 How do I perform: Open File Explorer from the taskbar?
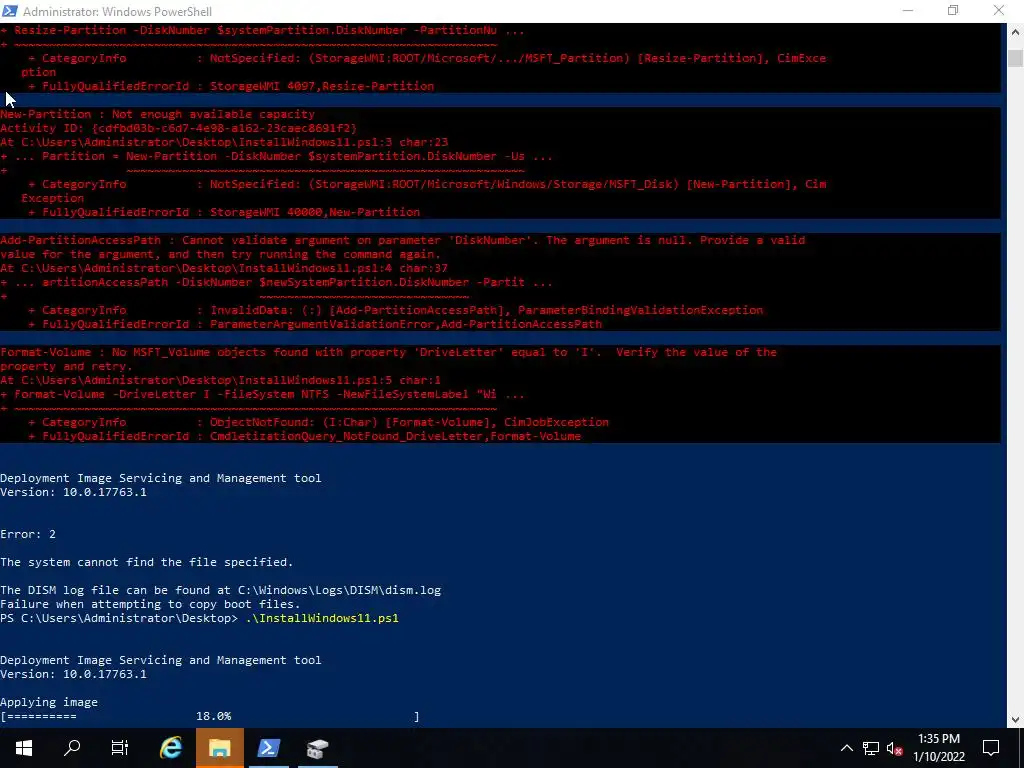(219, 748)
